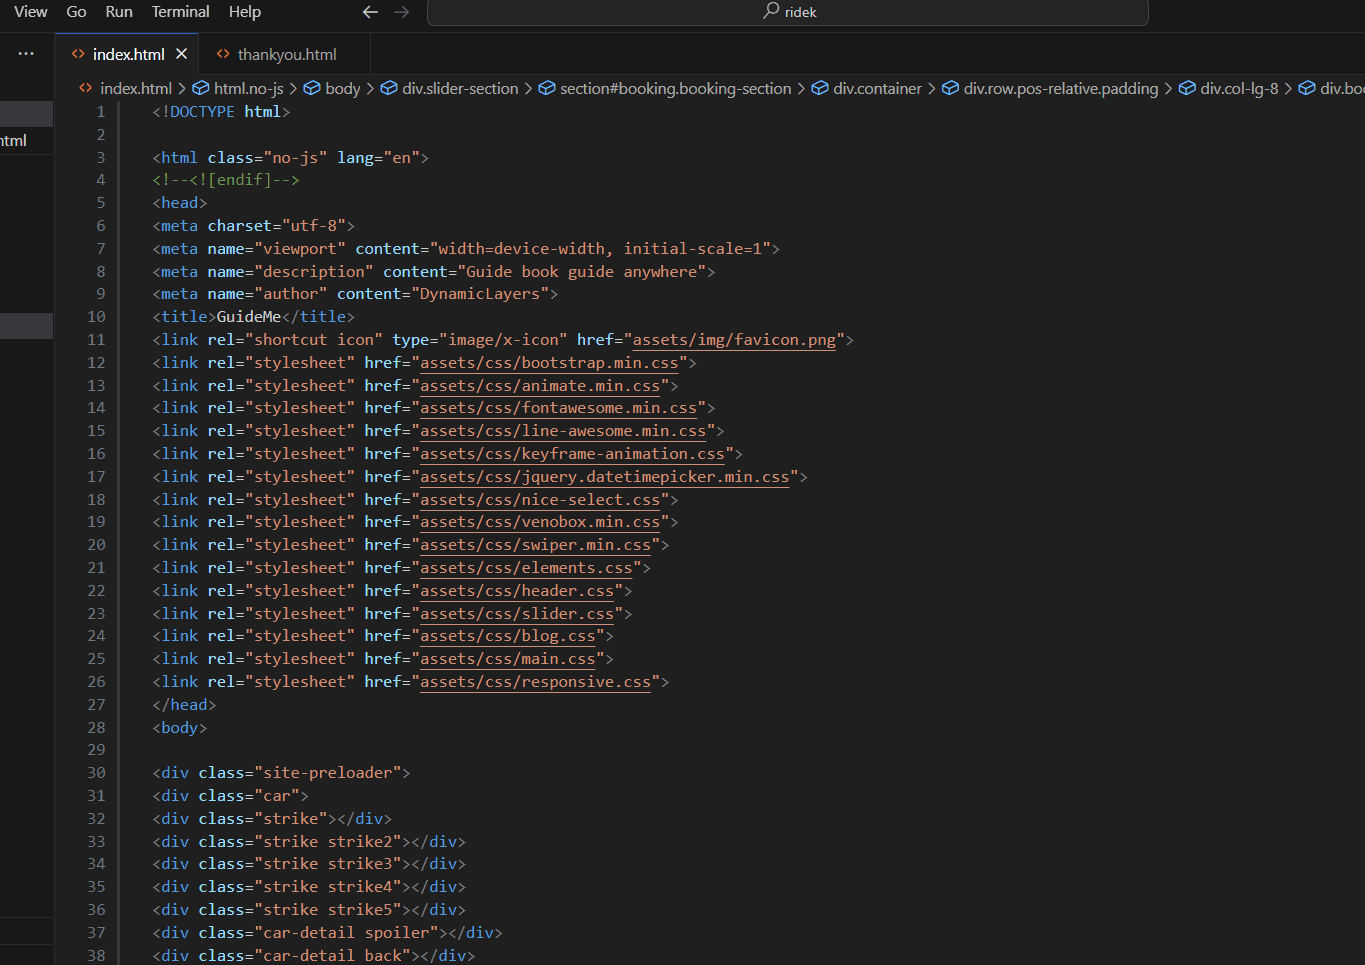Click the back navigation arrow
This screenshot has height=965, width=1365.
370,12
